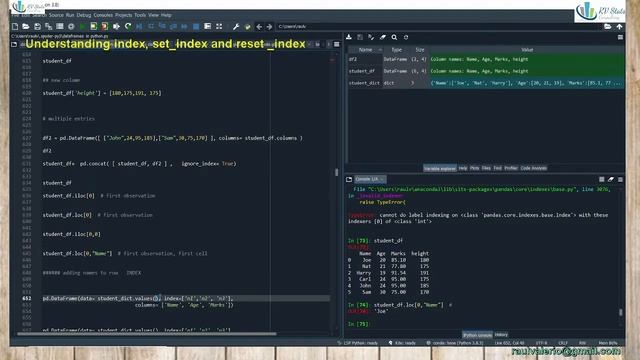Start debugging the file
The width and height of the screenshot is (640, 360).
139,27
